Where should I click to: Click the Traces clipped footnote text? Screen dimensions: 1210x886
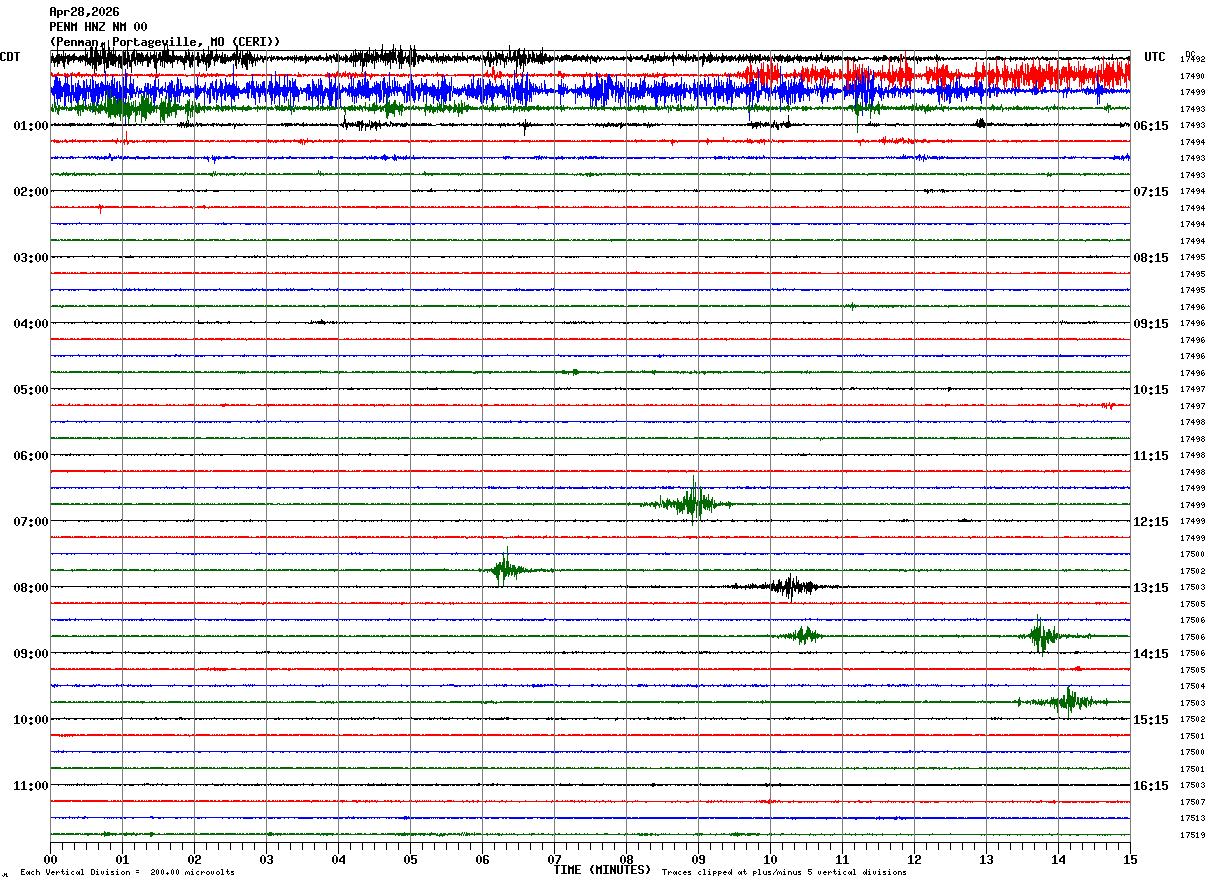(x=784, y=873)
